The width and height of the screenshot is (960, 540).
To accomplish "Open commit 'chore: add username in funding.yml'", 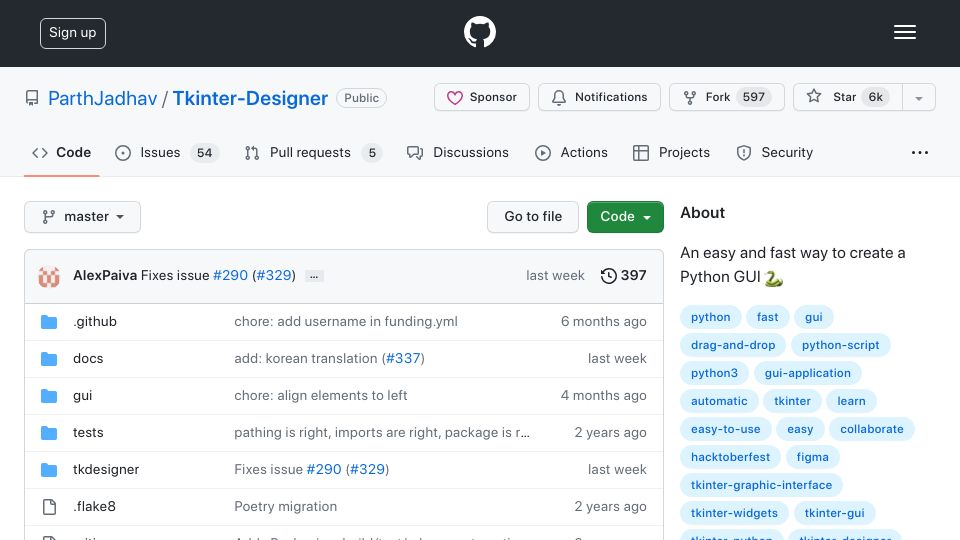I will (x=346, y=321).
